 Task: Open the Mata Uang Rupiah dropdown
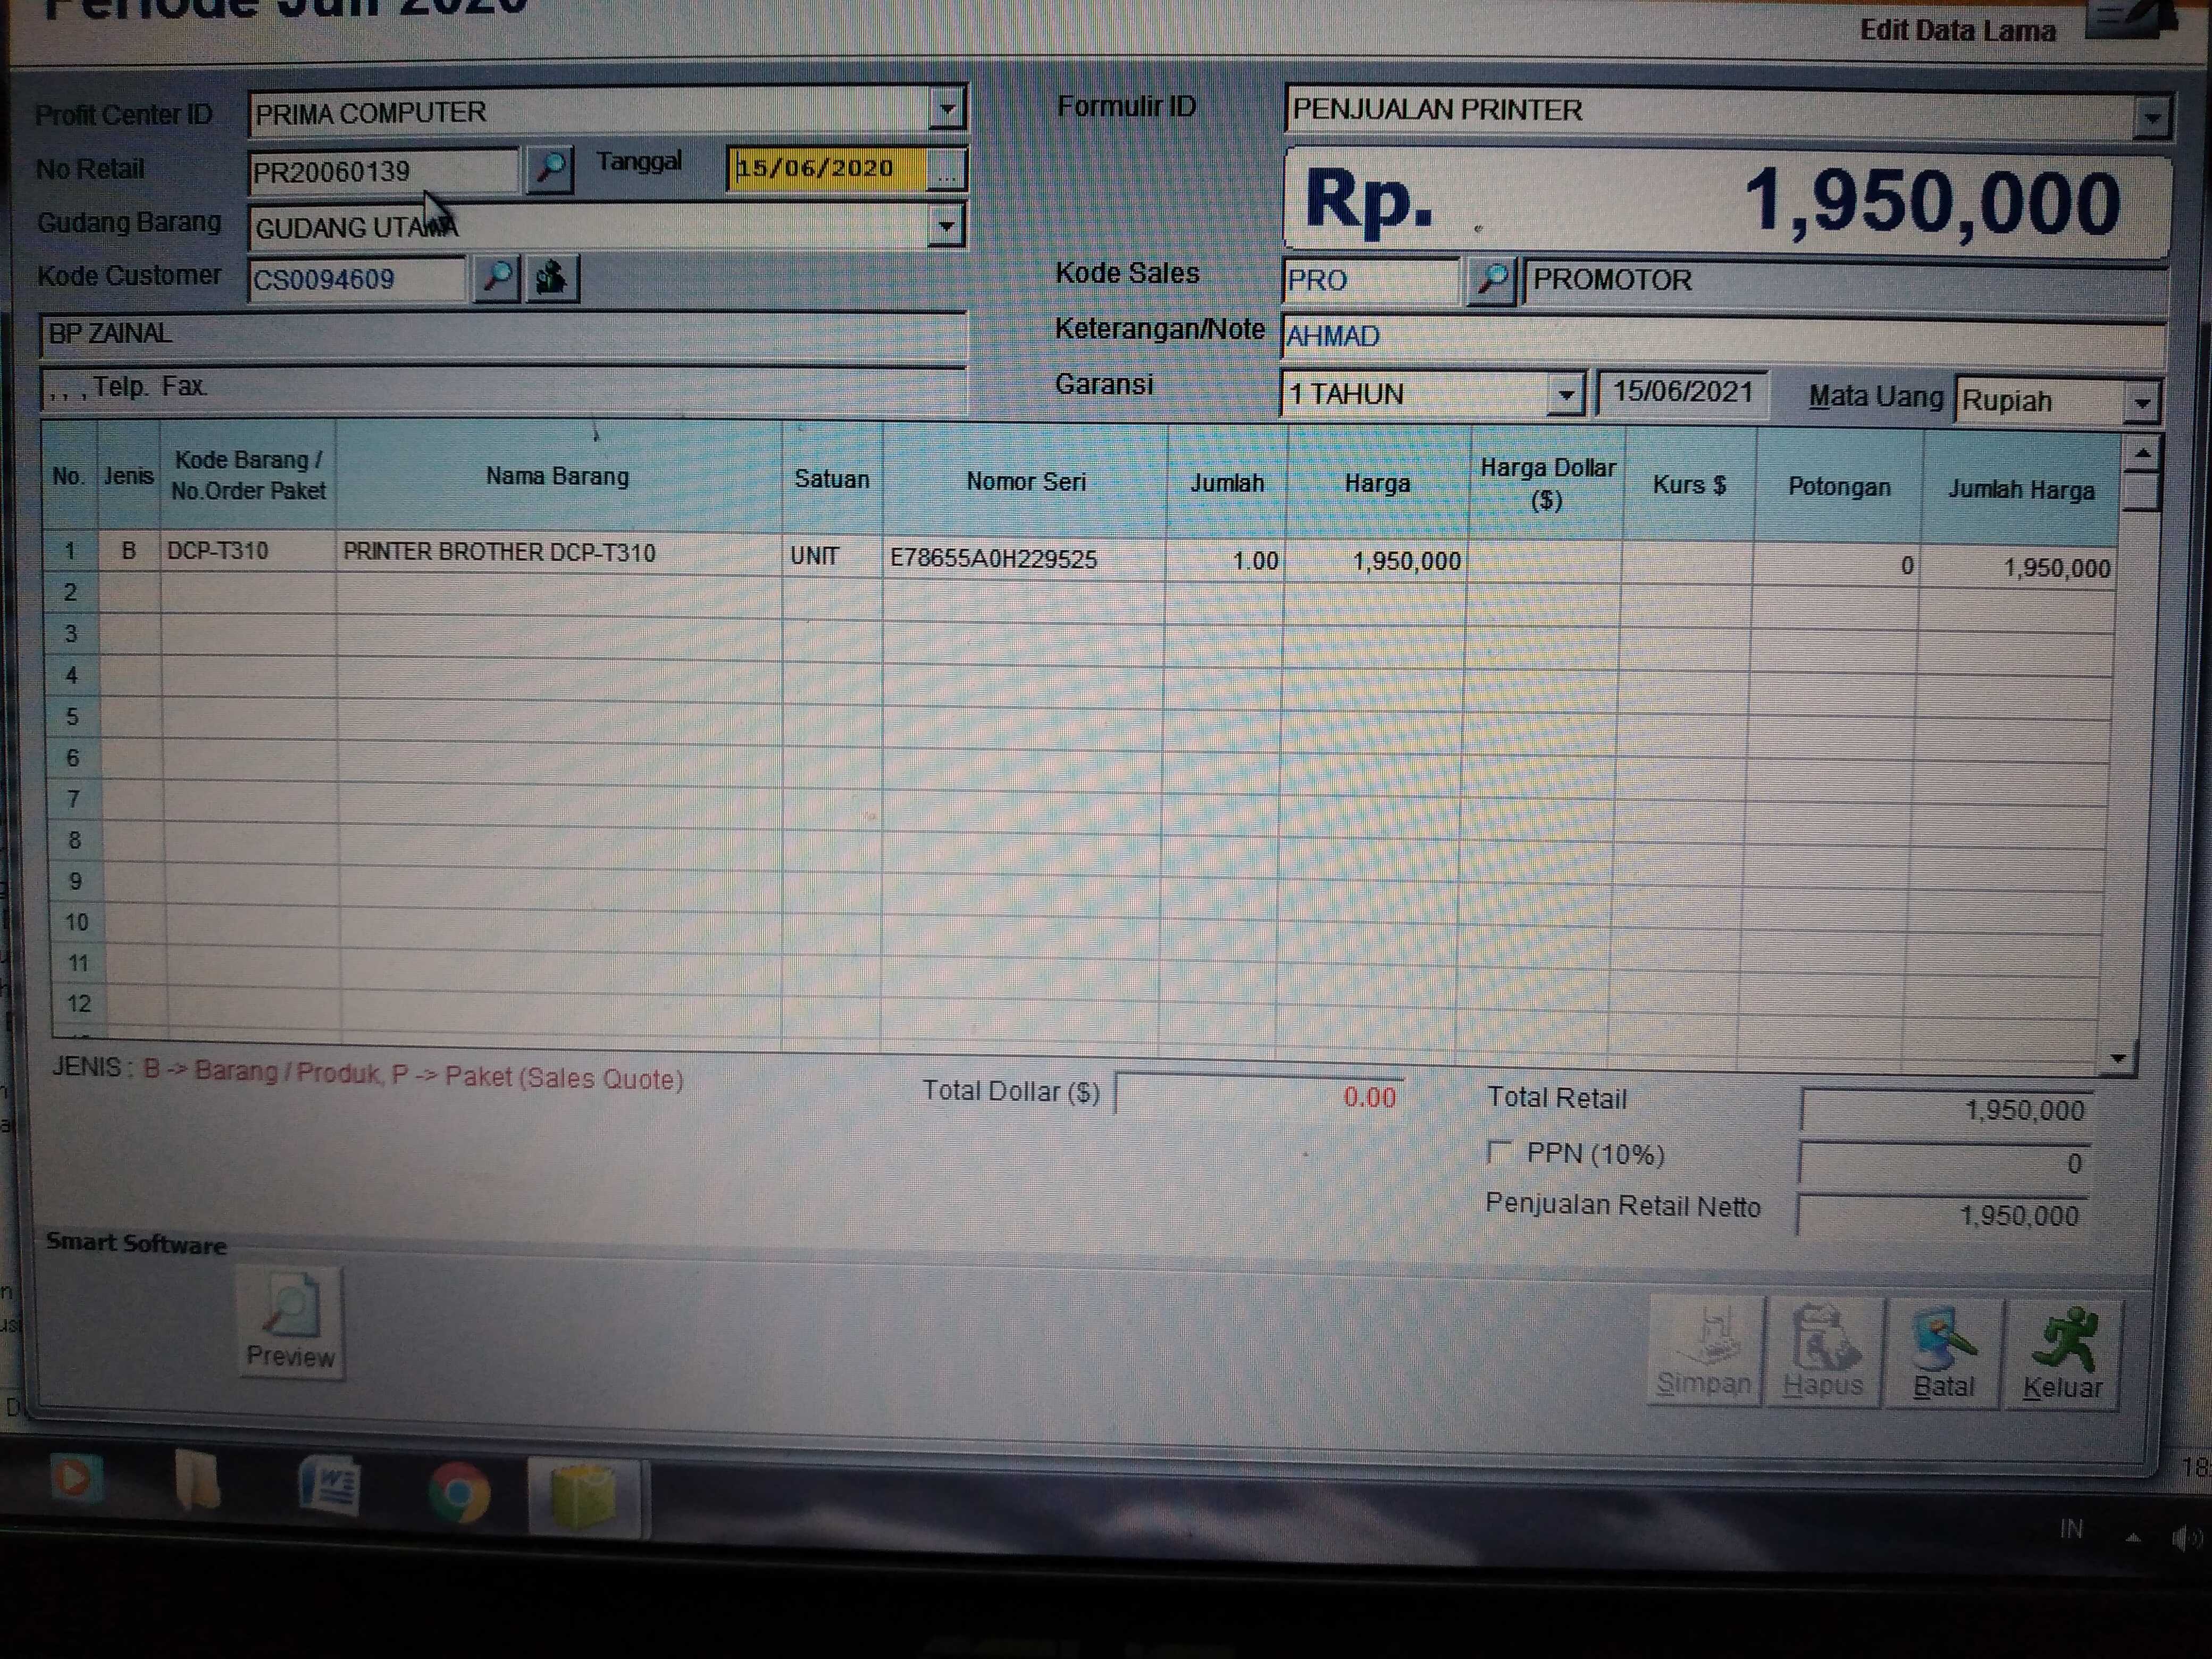coord(2142,403)
